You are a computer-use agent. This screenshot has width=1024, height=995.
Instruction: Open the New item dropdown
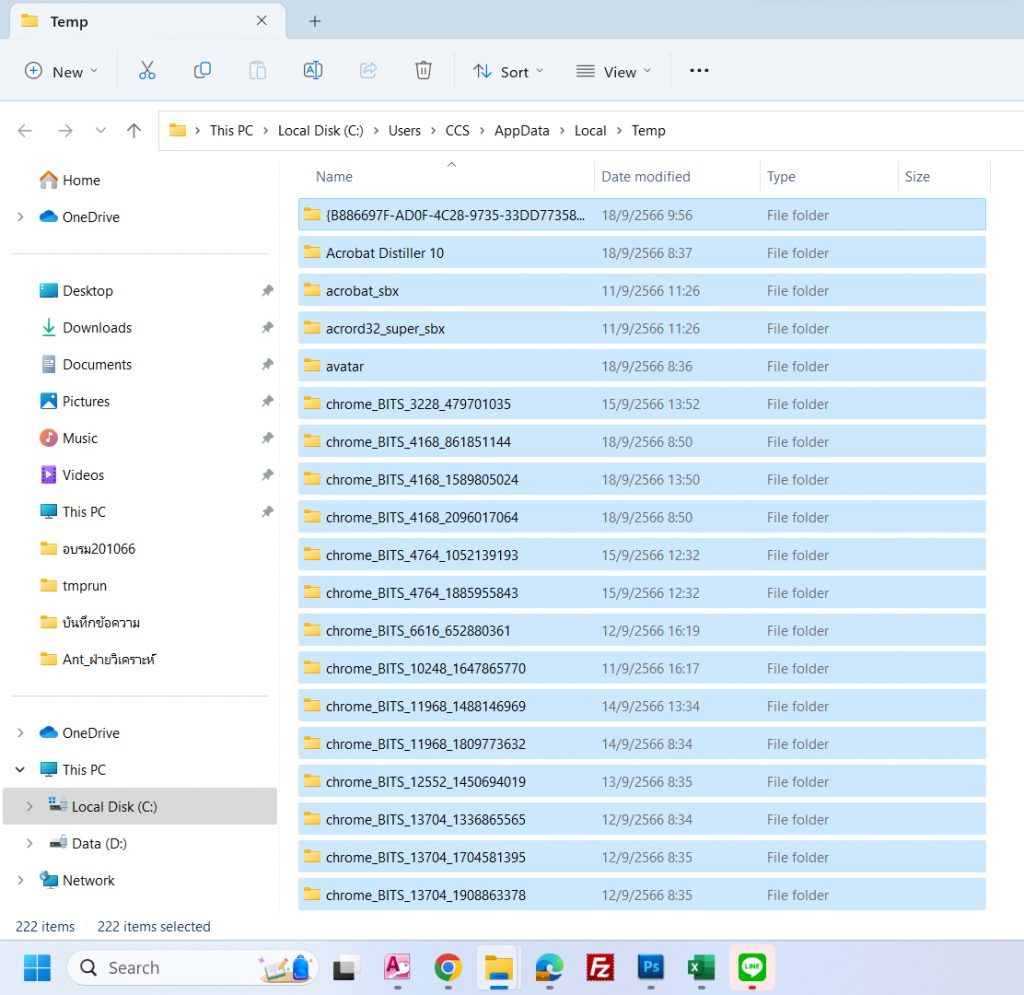pyautogui.click(x=60, y=71)
